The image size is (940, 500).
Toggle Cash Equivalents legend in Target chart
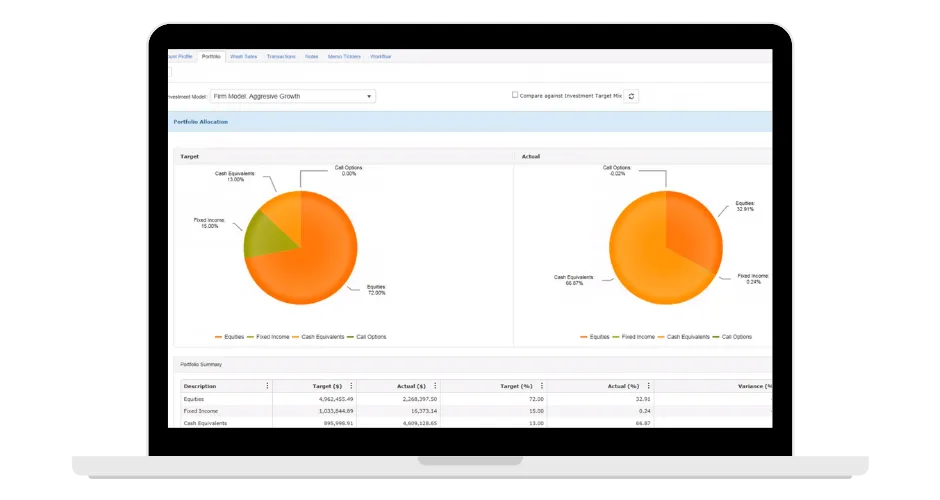click(x=318, y=337)
